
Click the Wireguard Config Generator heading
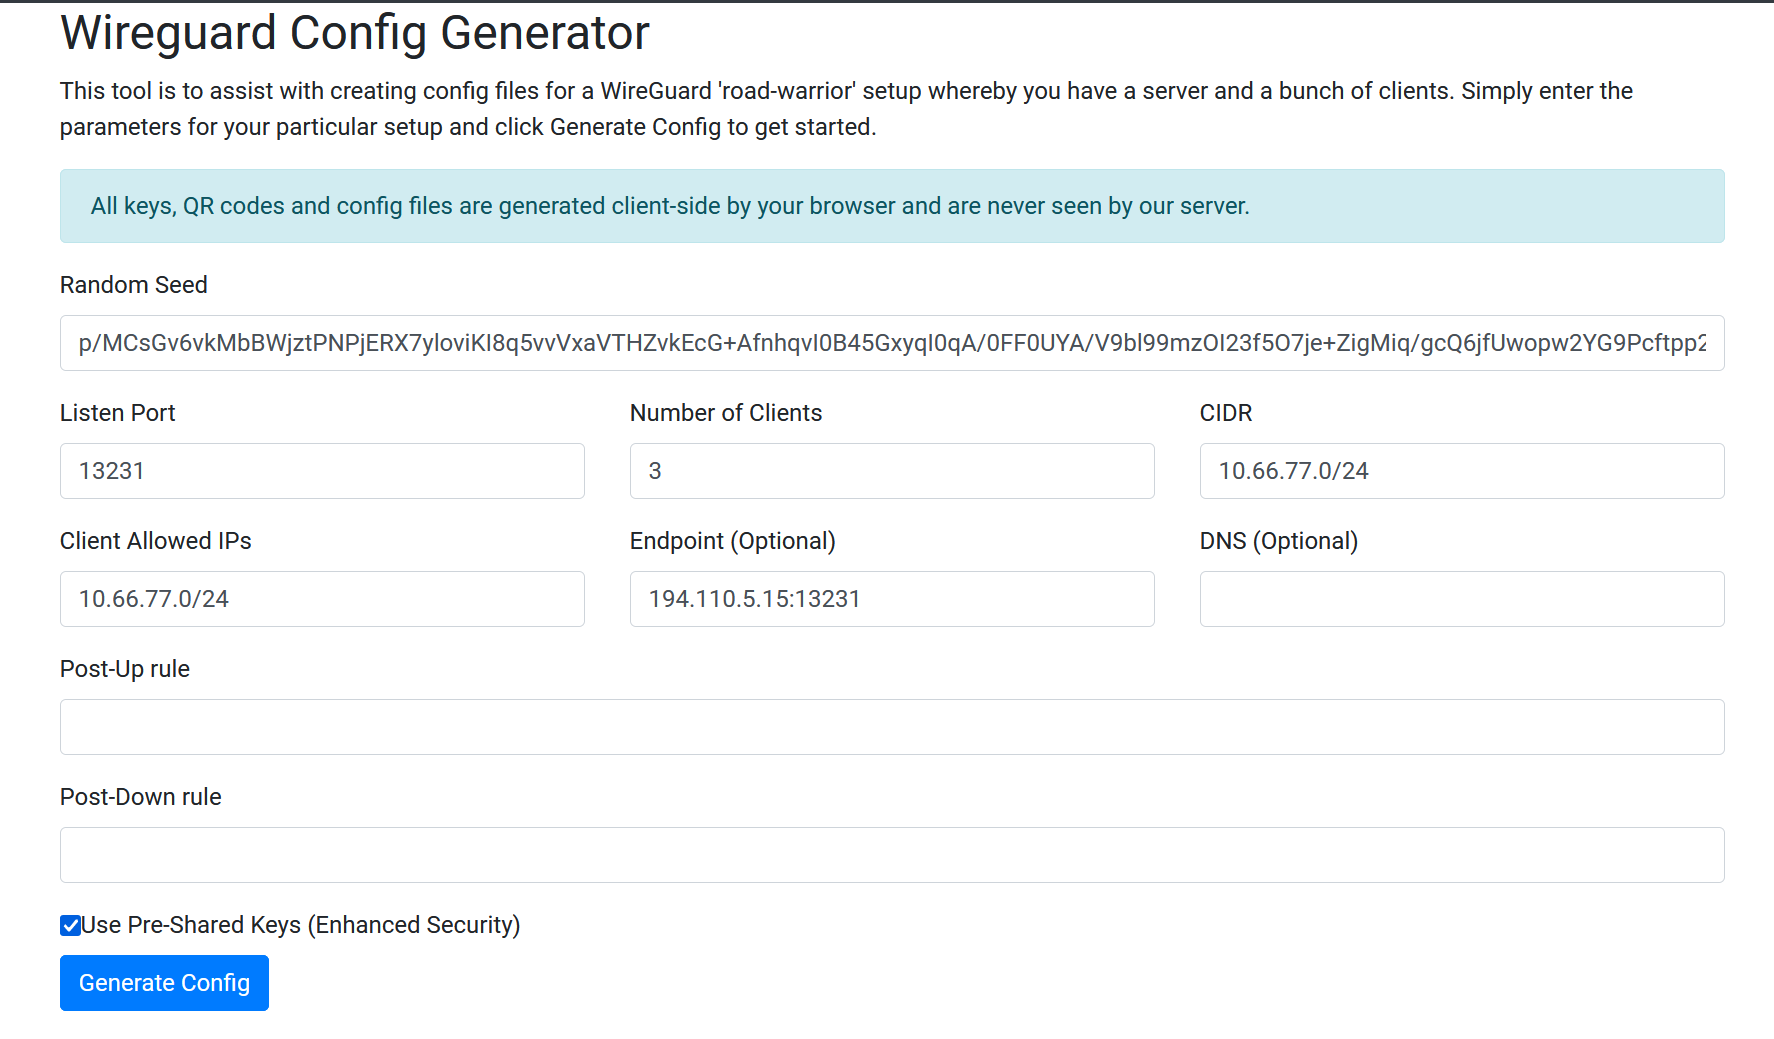point(354,32)
